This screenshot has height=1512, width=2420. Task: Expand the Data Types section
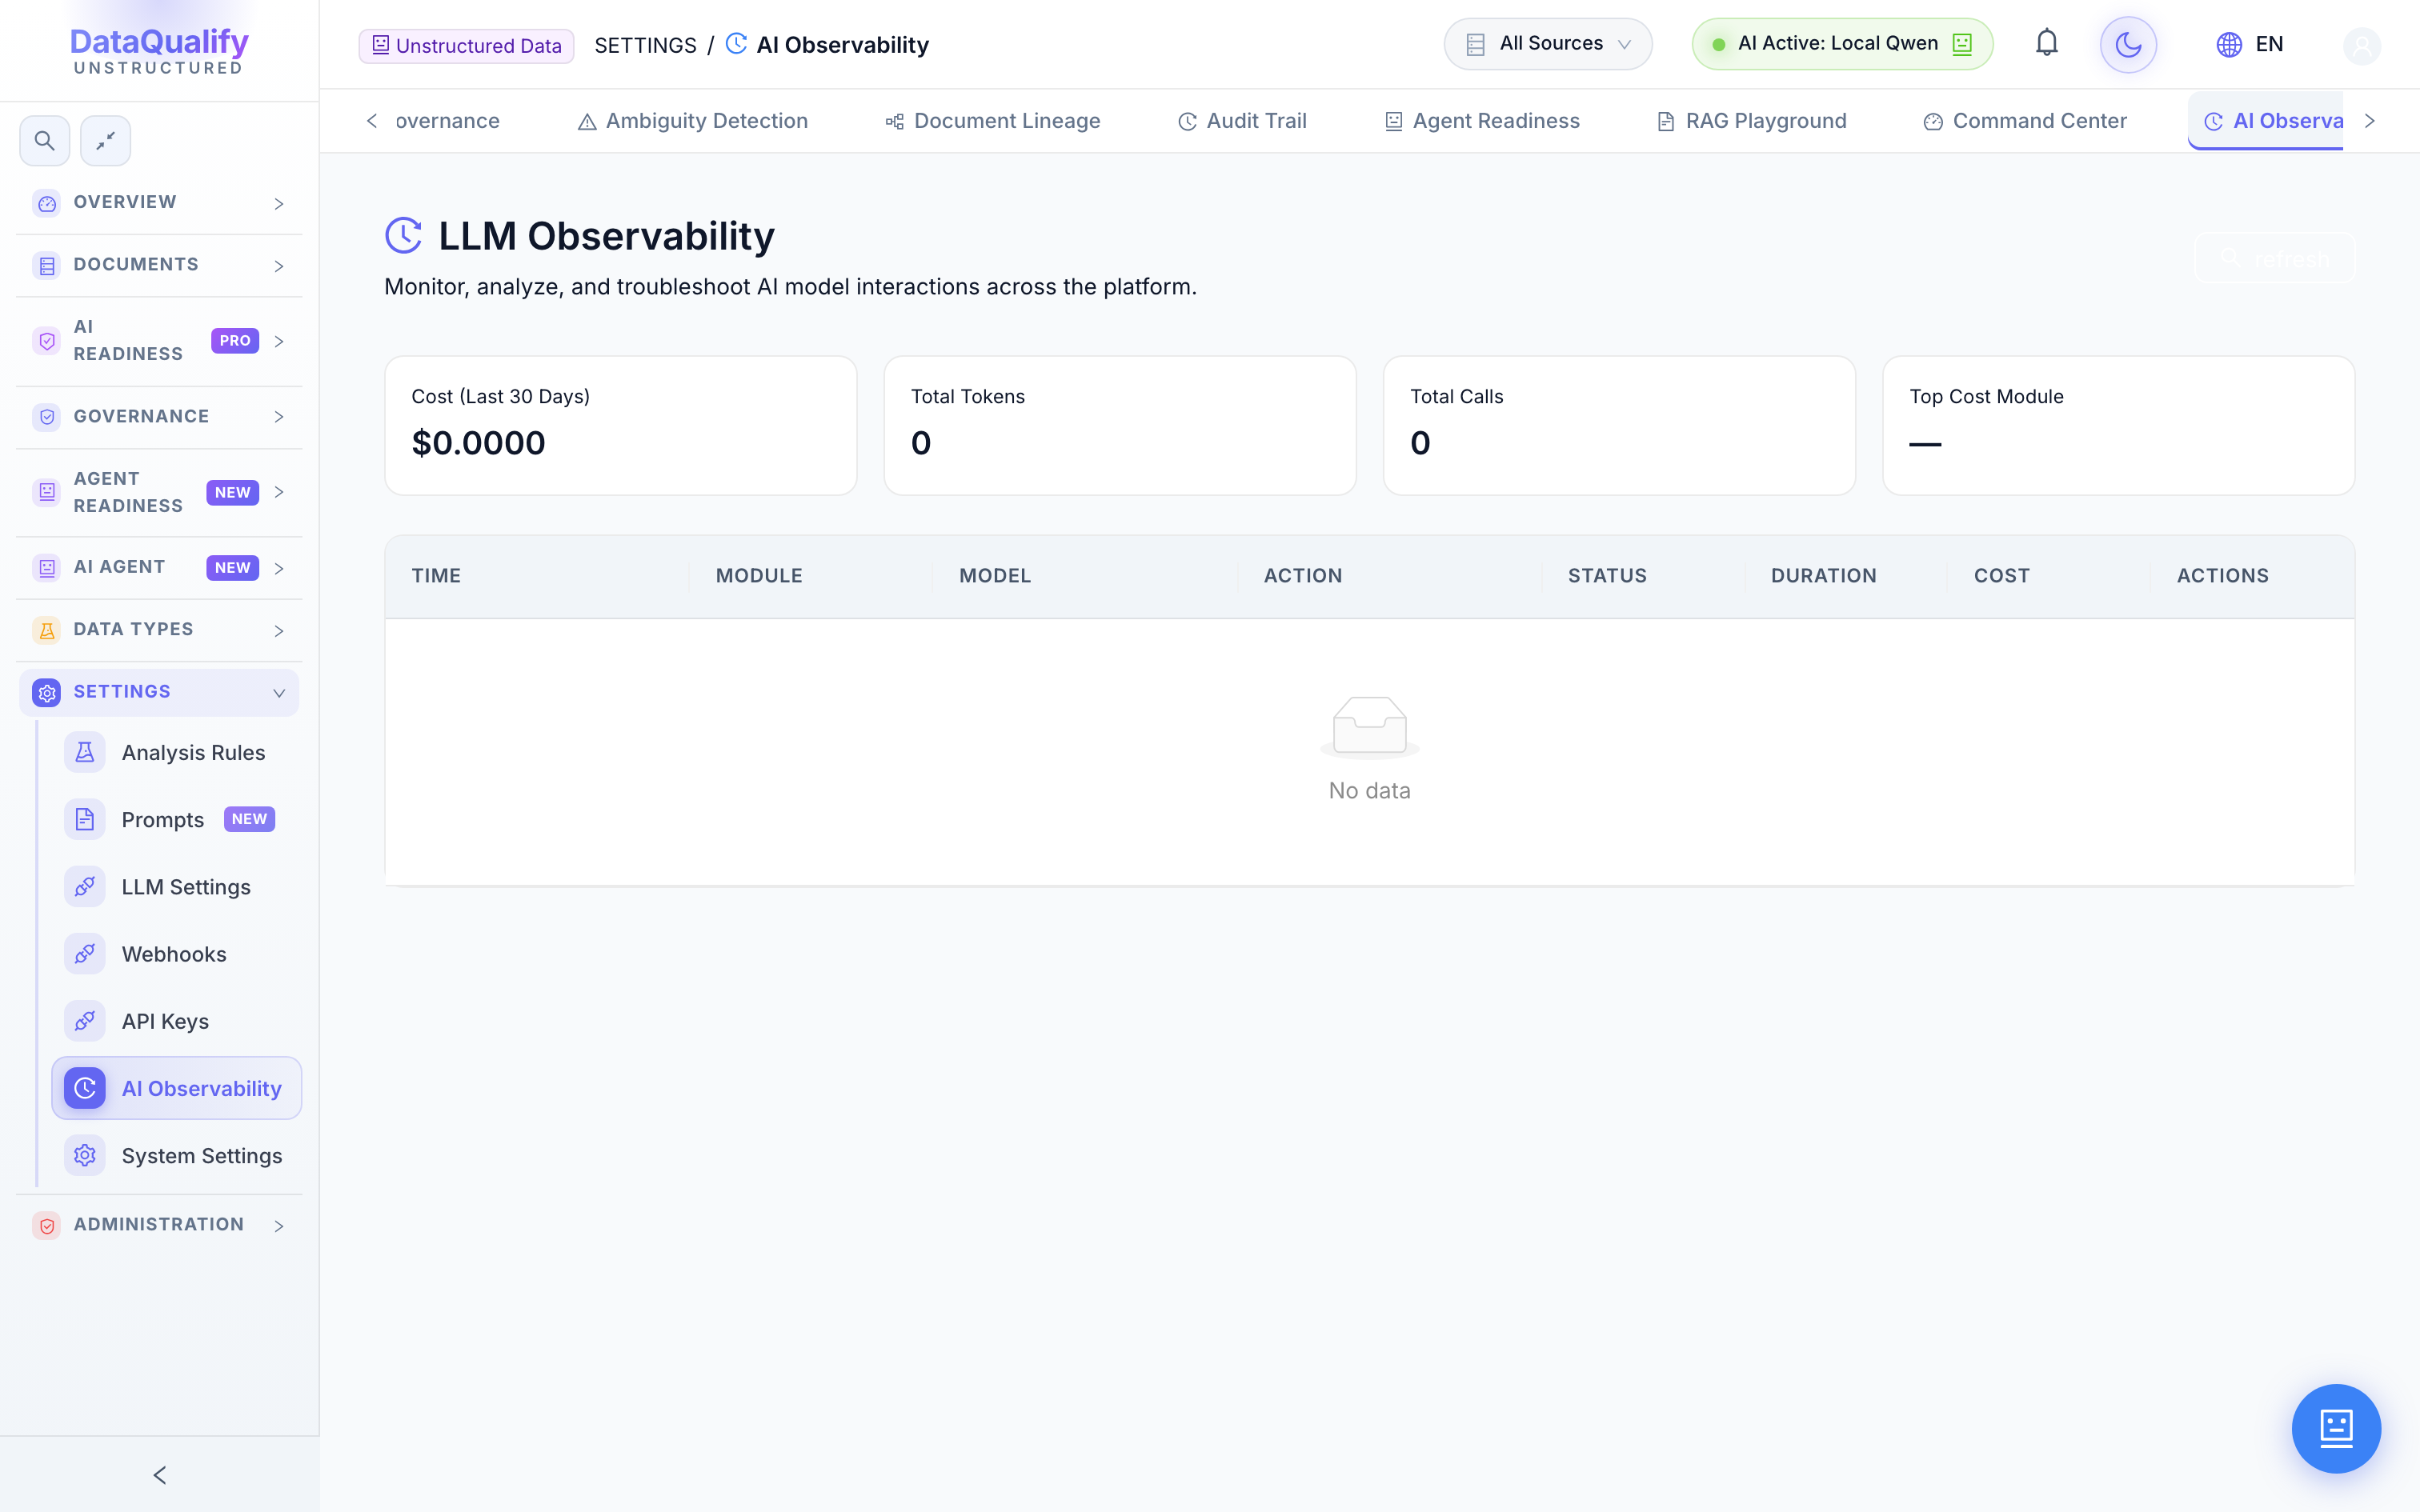159,630
